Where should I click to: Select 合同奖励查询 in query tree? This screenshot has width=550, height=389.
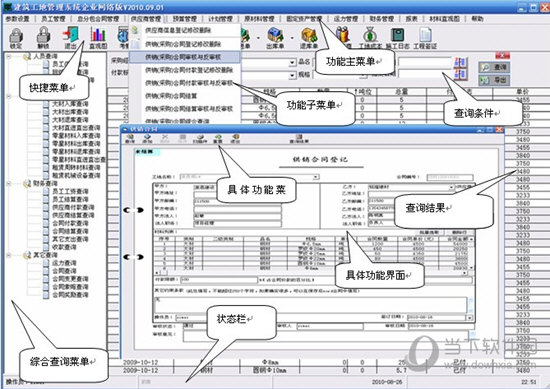[70, 295]
